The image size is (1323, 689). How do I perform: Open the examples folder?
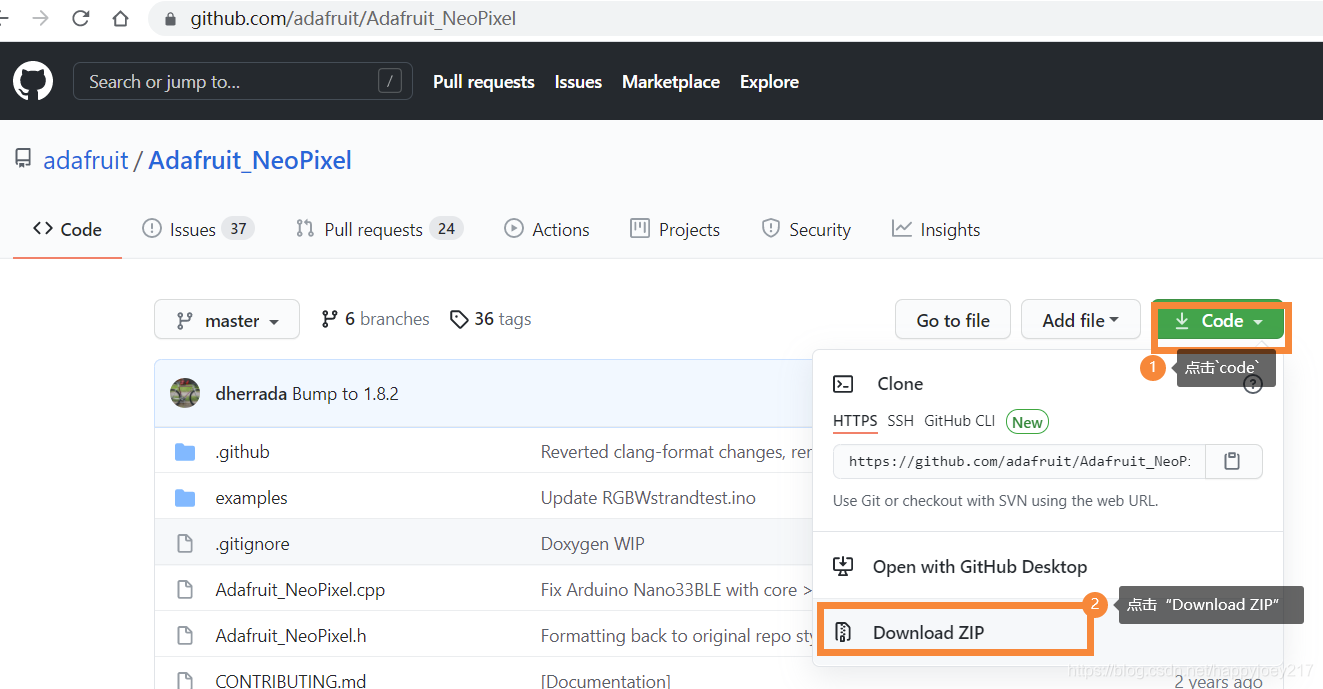(x=252, y=498)
